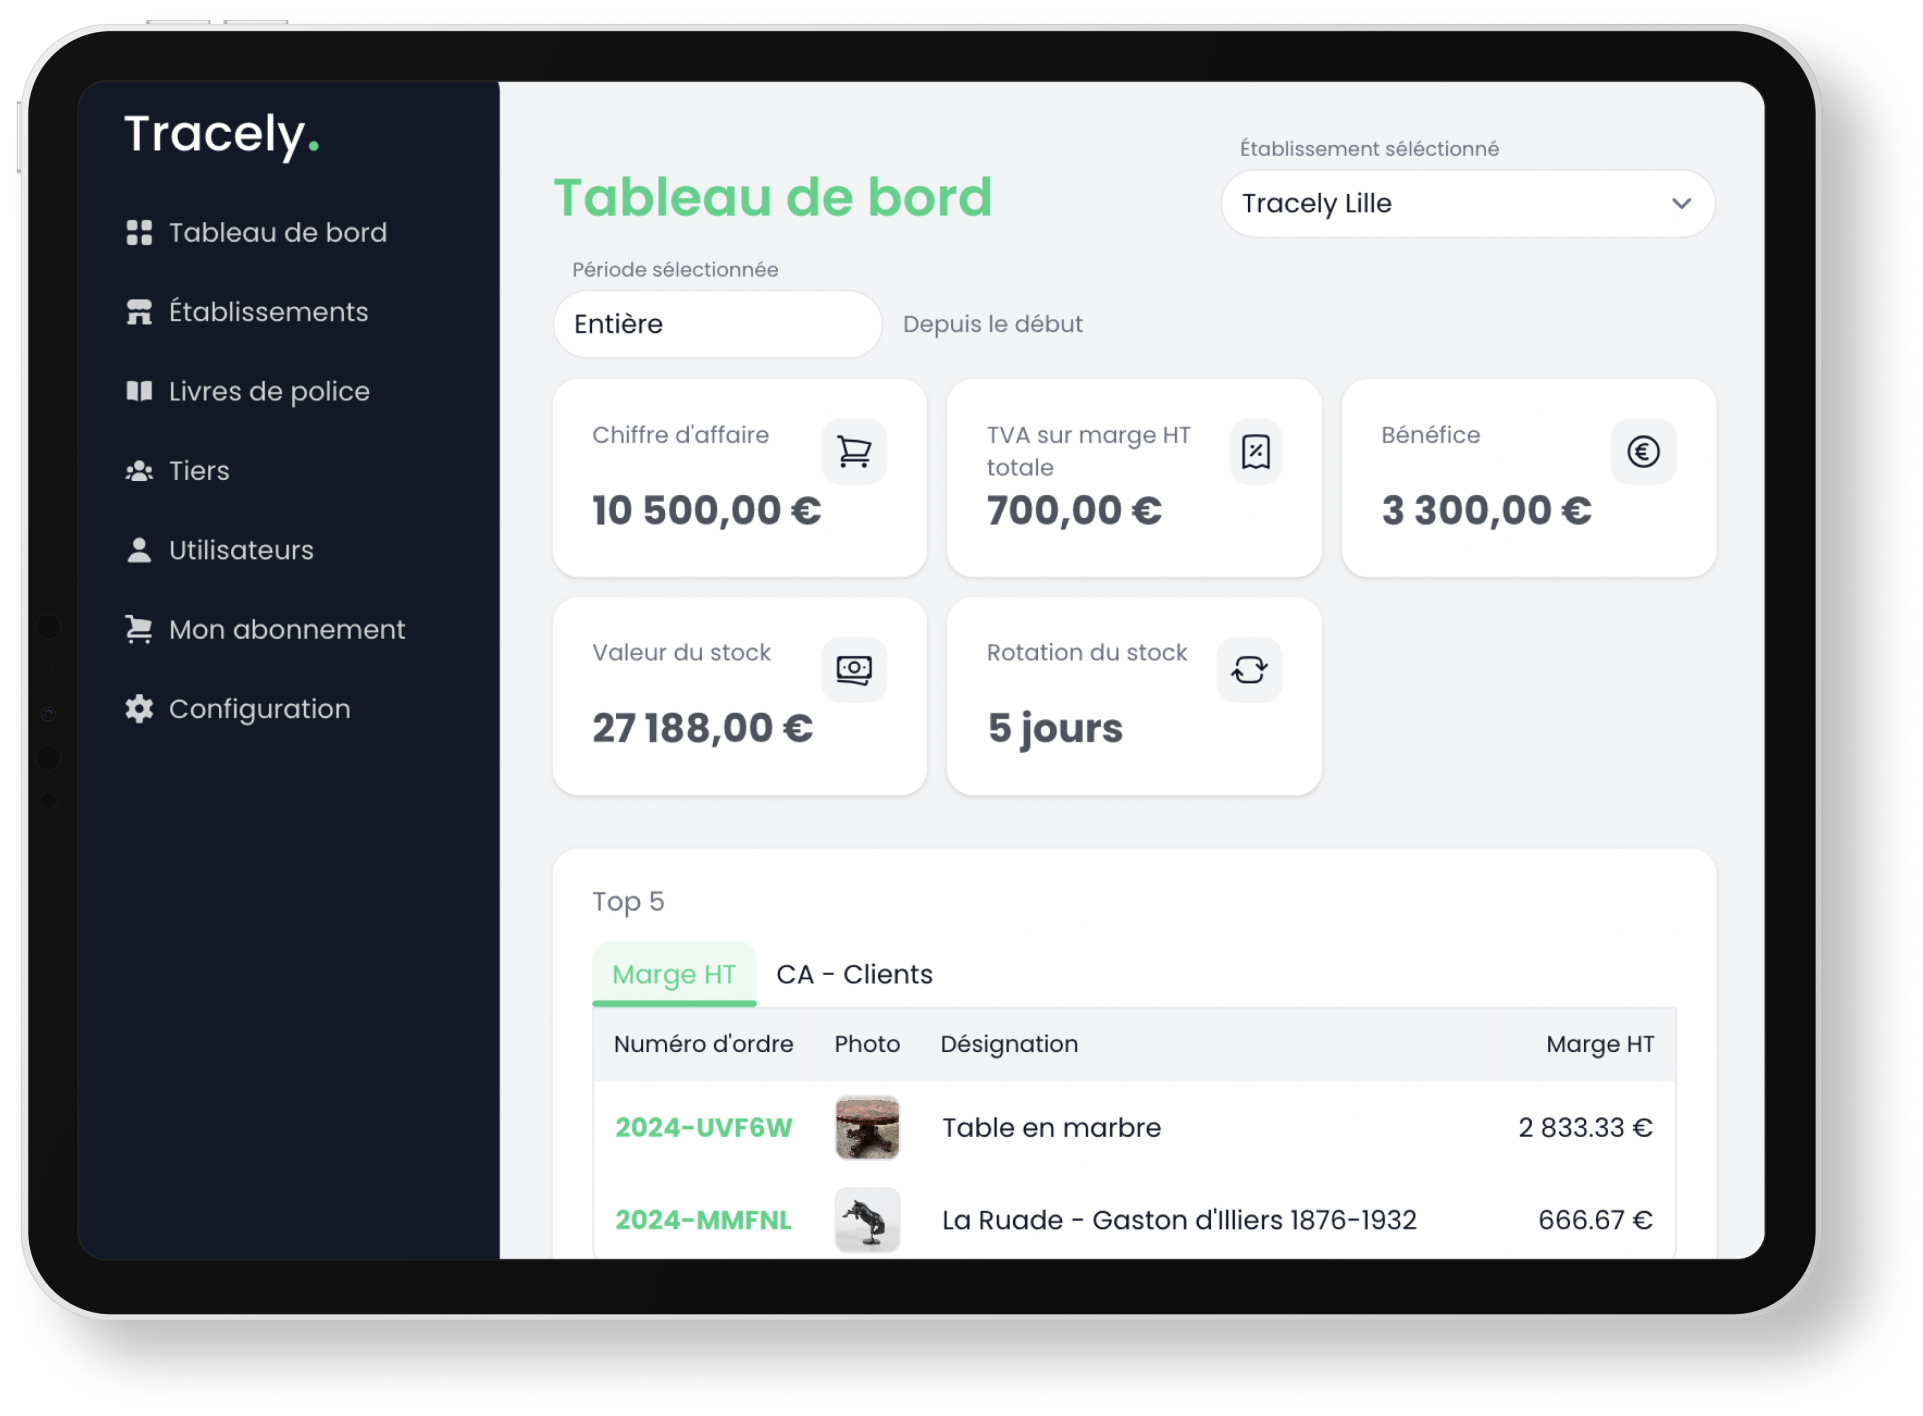Click the TVA percentage/tag icon
Viewport: 1923px width, 1416px height.
tap(1254, 450)
